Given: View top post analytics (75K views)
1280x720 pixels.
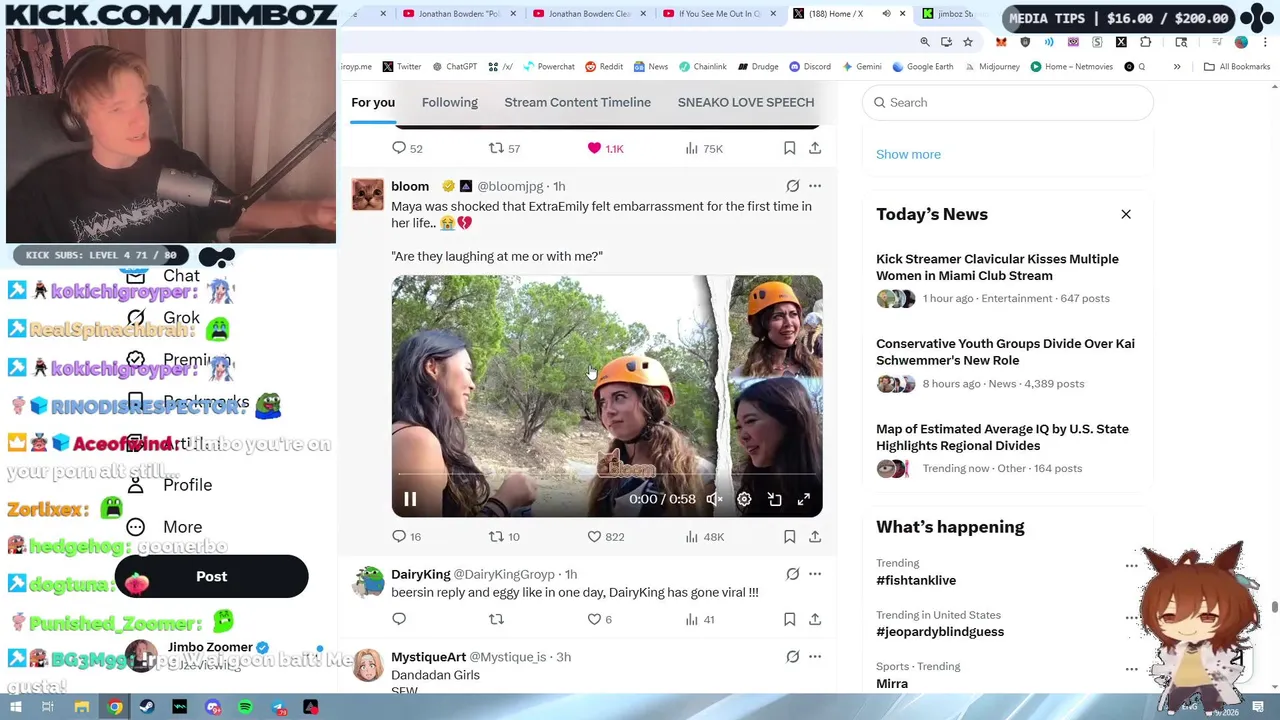Looking at the screenshot, I should tap(691, 148).
